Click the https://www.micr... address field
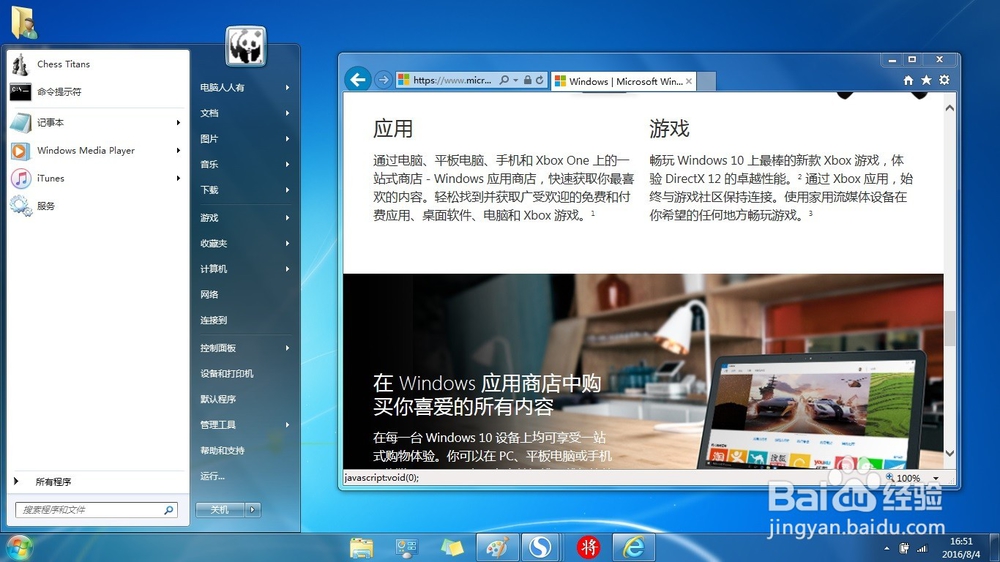This screenshot has width=1000, height=562. [452, 80]
